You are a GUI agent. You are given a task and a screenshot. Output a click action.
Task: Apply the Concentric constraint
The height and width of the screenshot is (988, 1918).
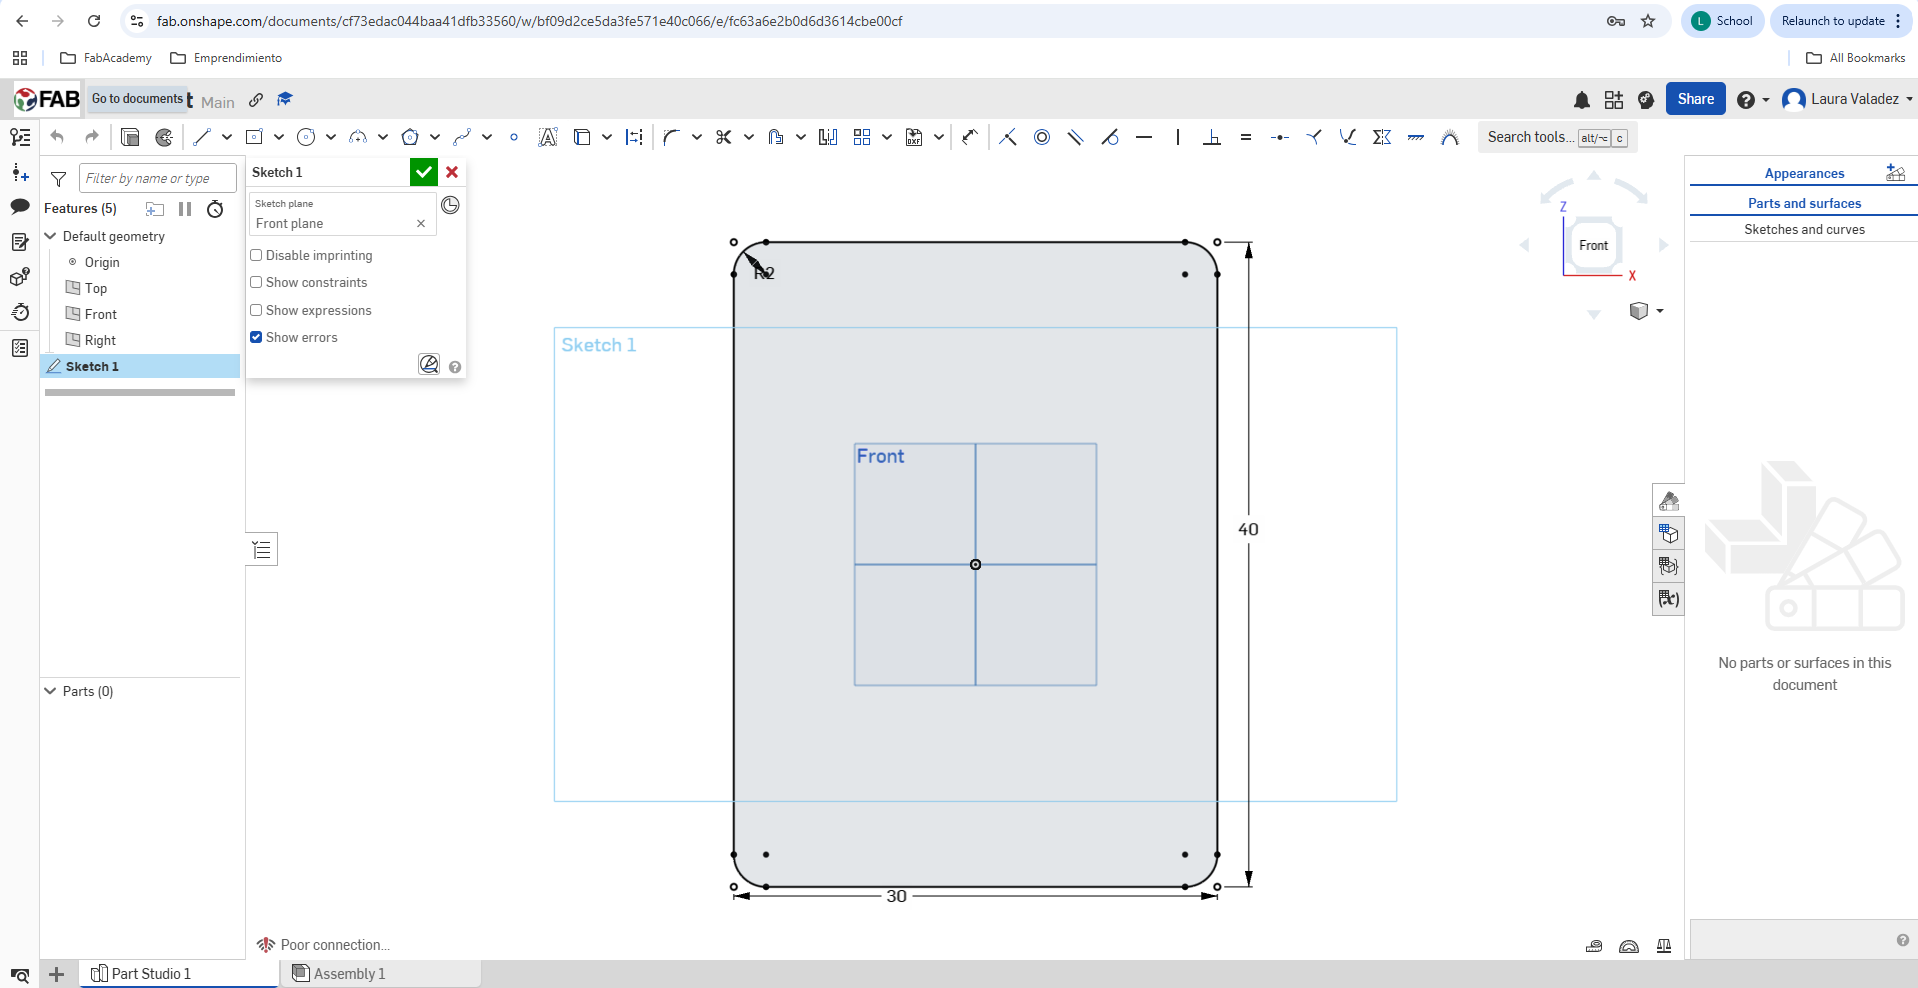pyautogui.click(x=1042, y=137)
